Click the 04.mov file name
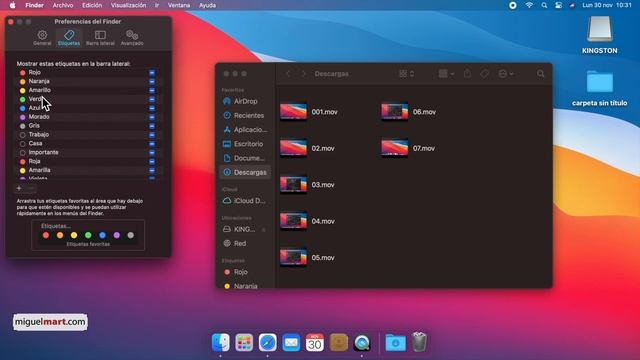This screenshot has height=360, width=640. [323, 221]
